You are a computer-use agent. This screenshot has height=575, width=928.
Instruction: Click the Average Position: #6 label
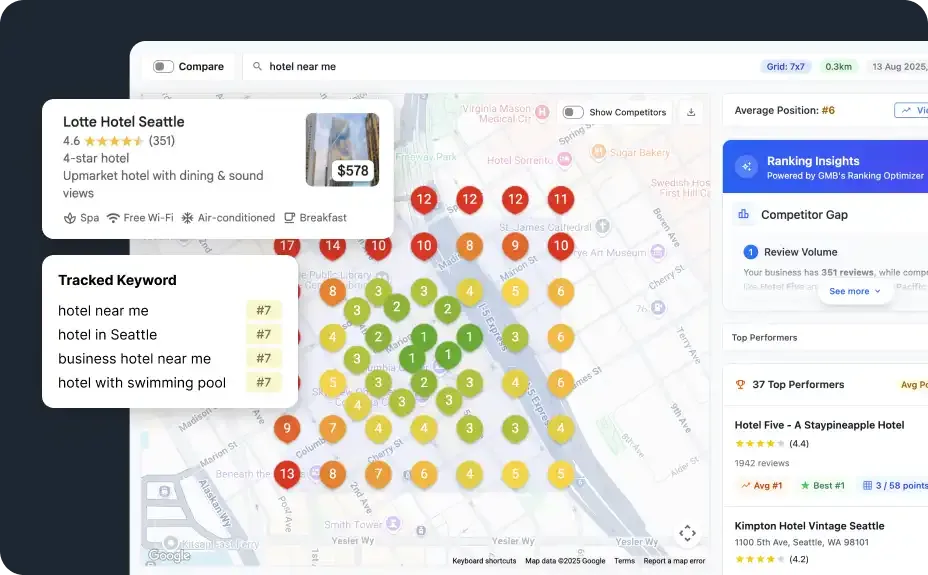784,110
